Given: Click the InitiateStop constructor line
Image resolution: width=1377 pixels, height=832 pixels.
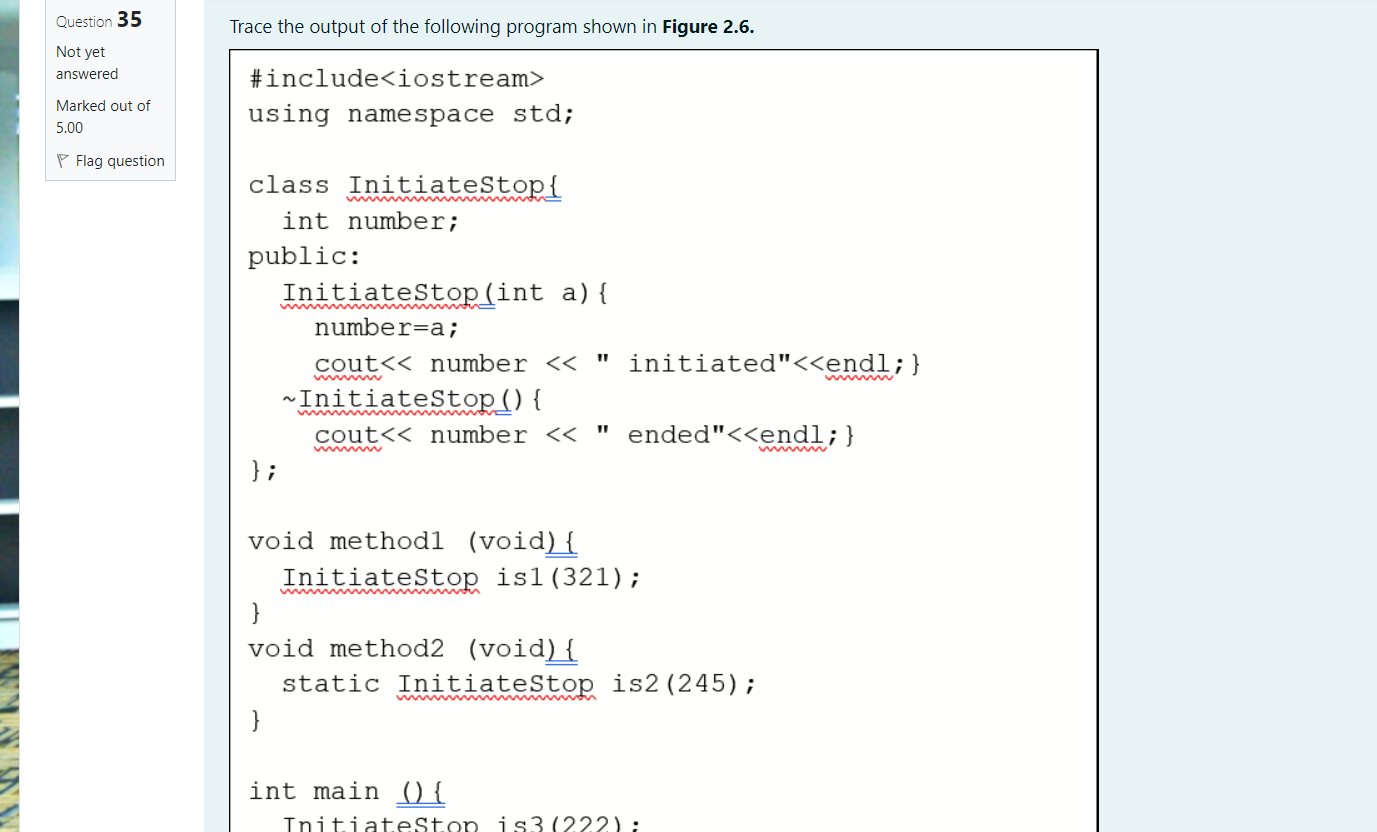Looking at the screenshot, I should [x=444, y=291].
